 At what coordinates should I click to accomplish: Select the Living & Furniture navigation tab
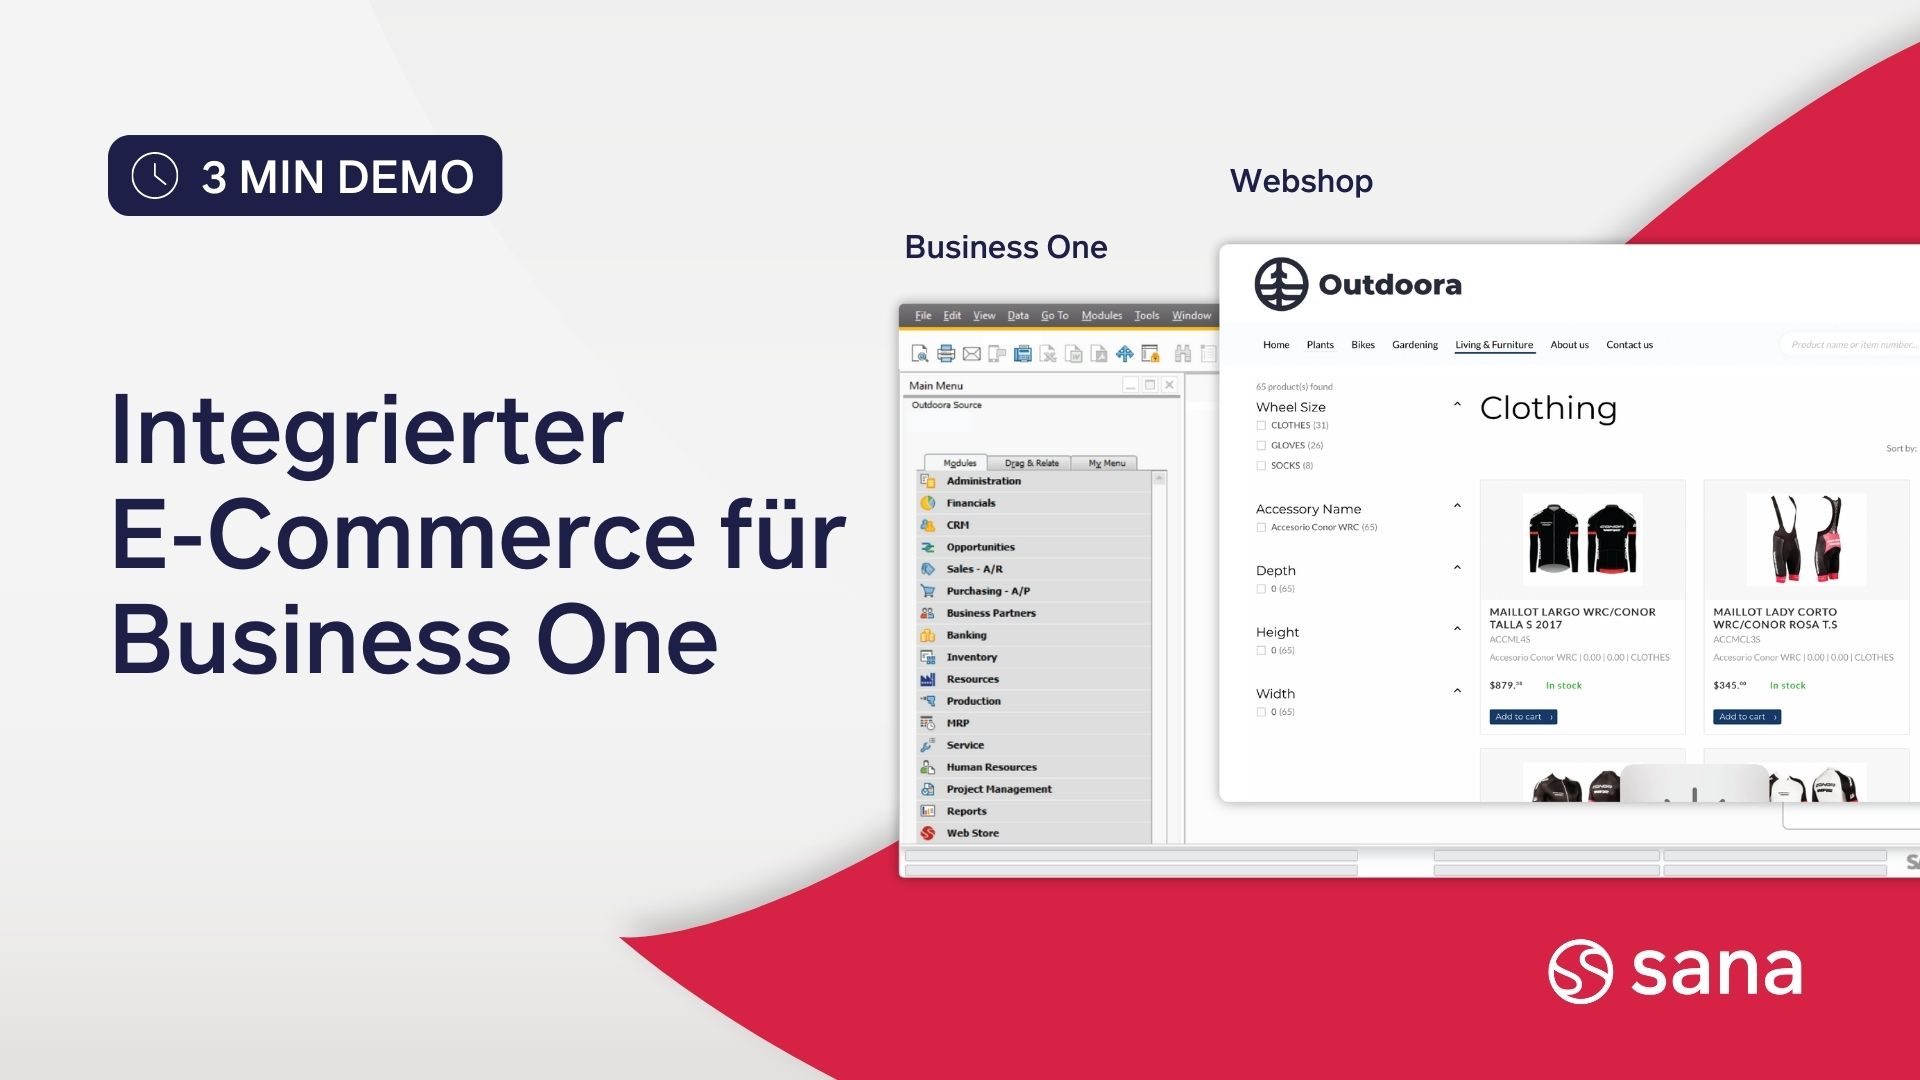click(x=1493, y=344)
